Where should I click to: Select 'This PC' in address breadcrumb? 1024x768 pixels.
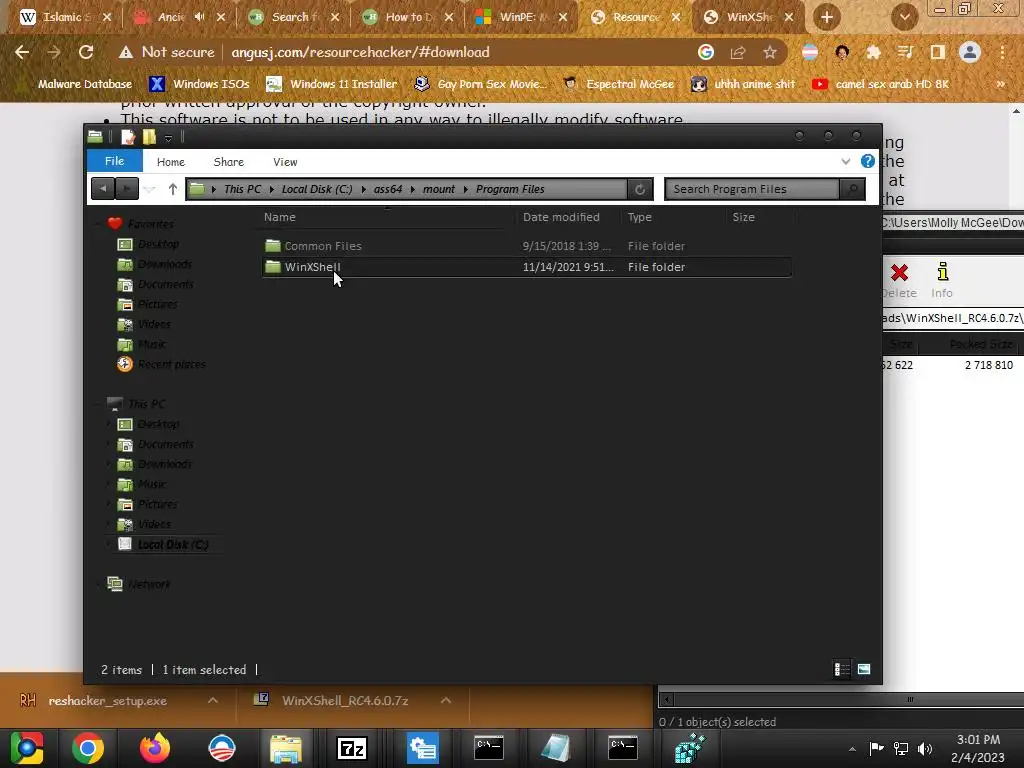242,189
